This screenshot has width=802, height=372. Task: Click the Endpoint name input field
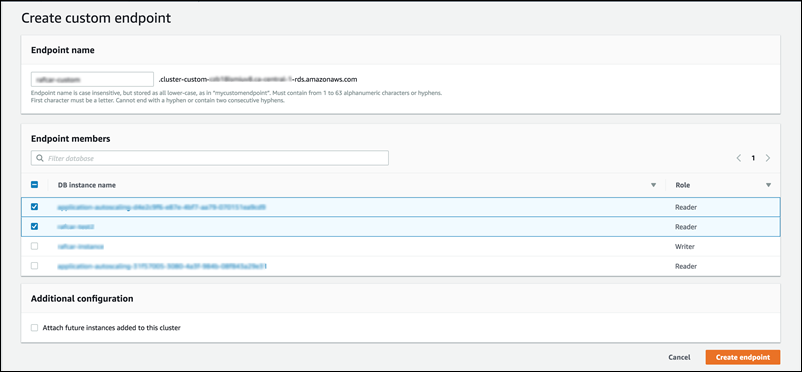pos(93,79)
